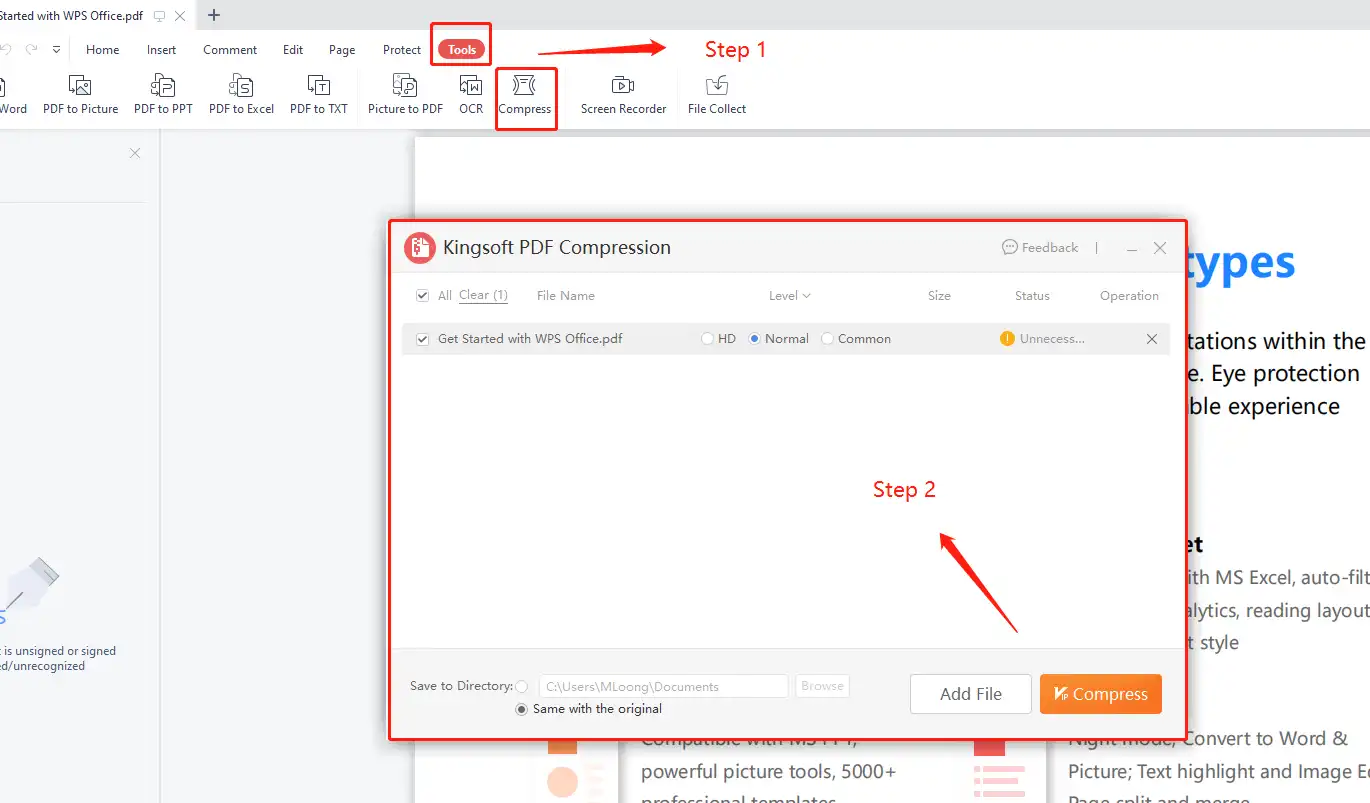Click the redo arrow in quick access
Screen dimensions: 1370x803
click(32, 49)
